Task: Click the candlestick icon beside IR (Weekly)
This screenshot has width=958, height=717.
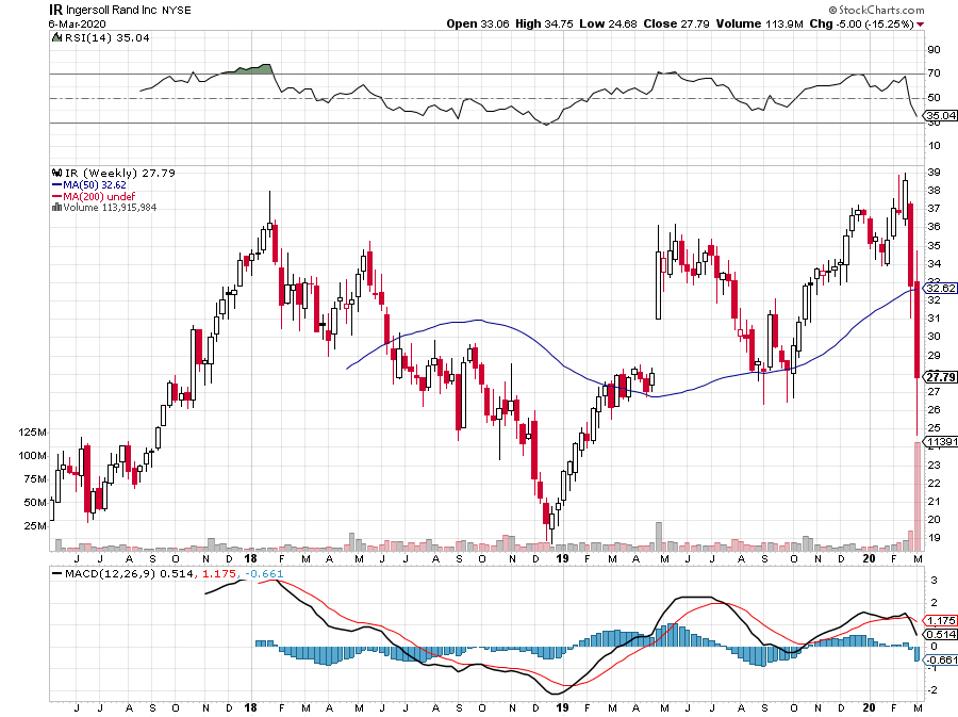Action: pos(57,173)
